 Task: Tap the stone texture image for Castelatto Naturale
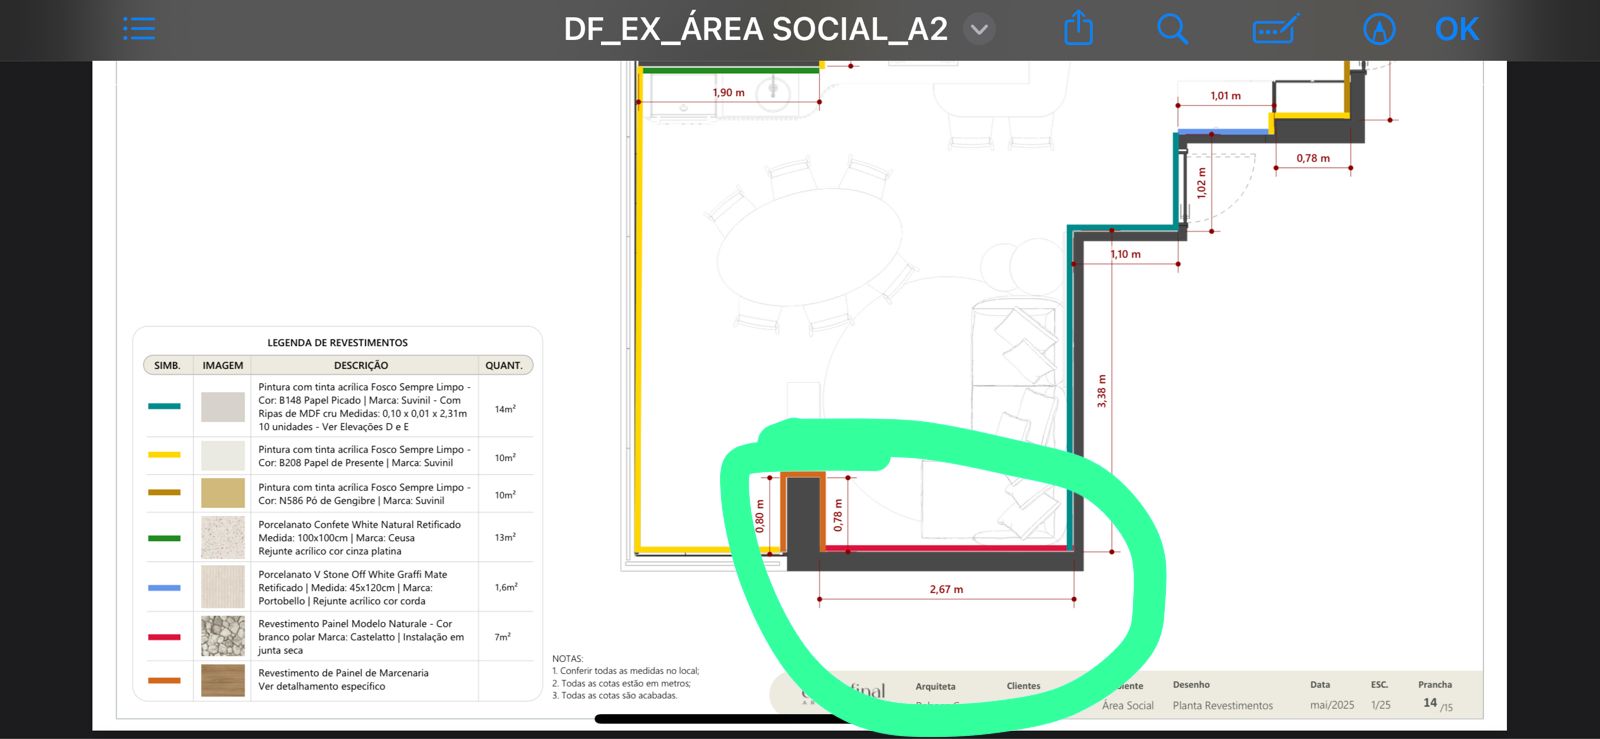(223, 636)
